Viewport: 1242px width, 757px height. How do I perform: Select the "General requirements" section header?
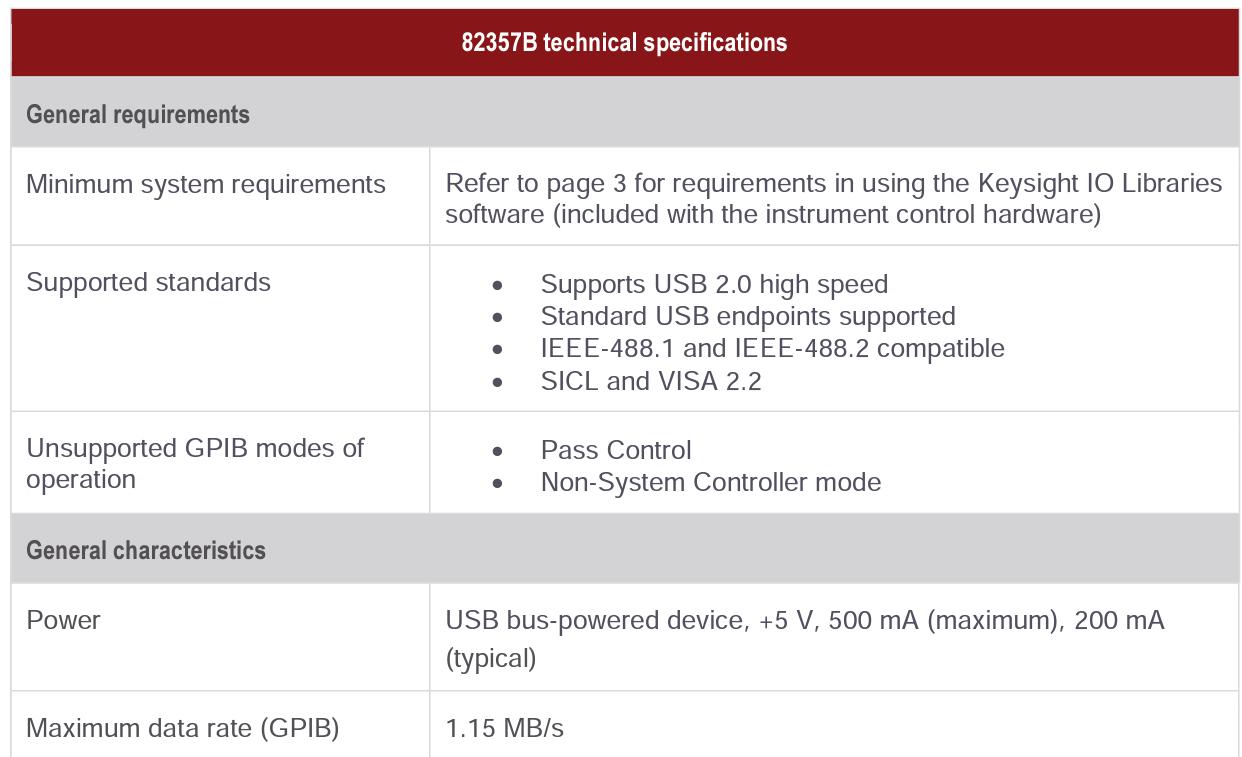point(138,115)
